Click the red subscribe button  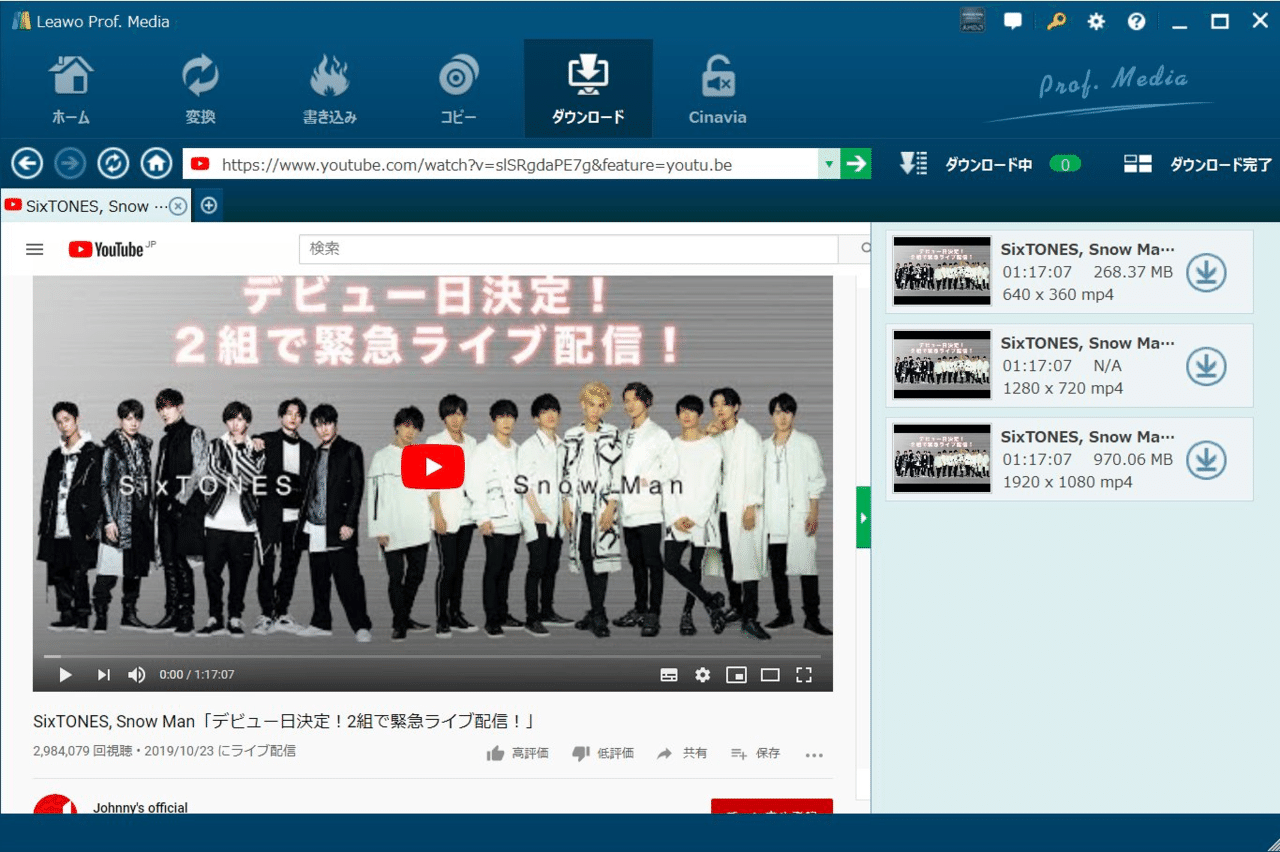click(772, 806)
